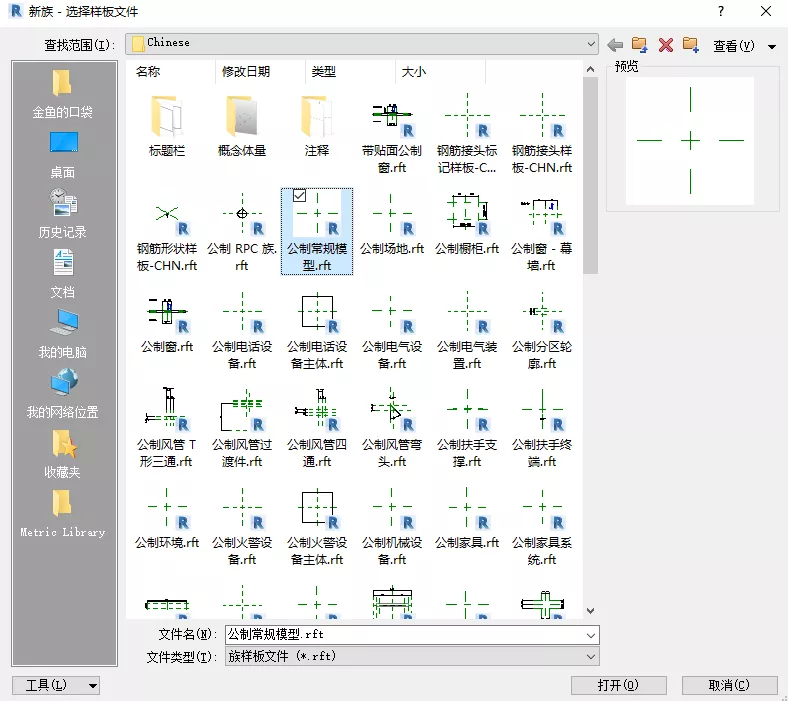Click the Back arrow toolbar icon

click(x=615, y=45)
